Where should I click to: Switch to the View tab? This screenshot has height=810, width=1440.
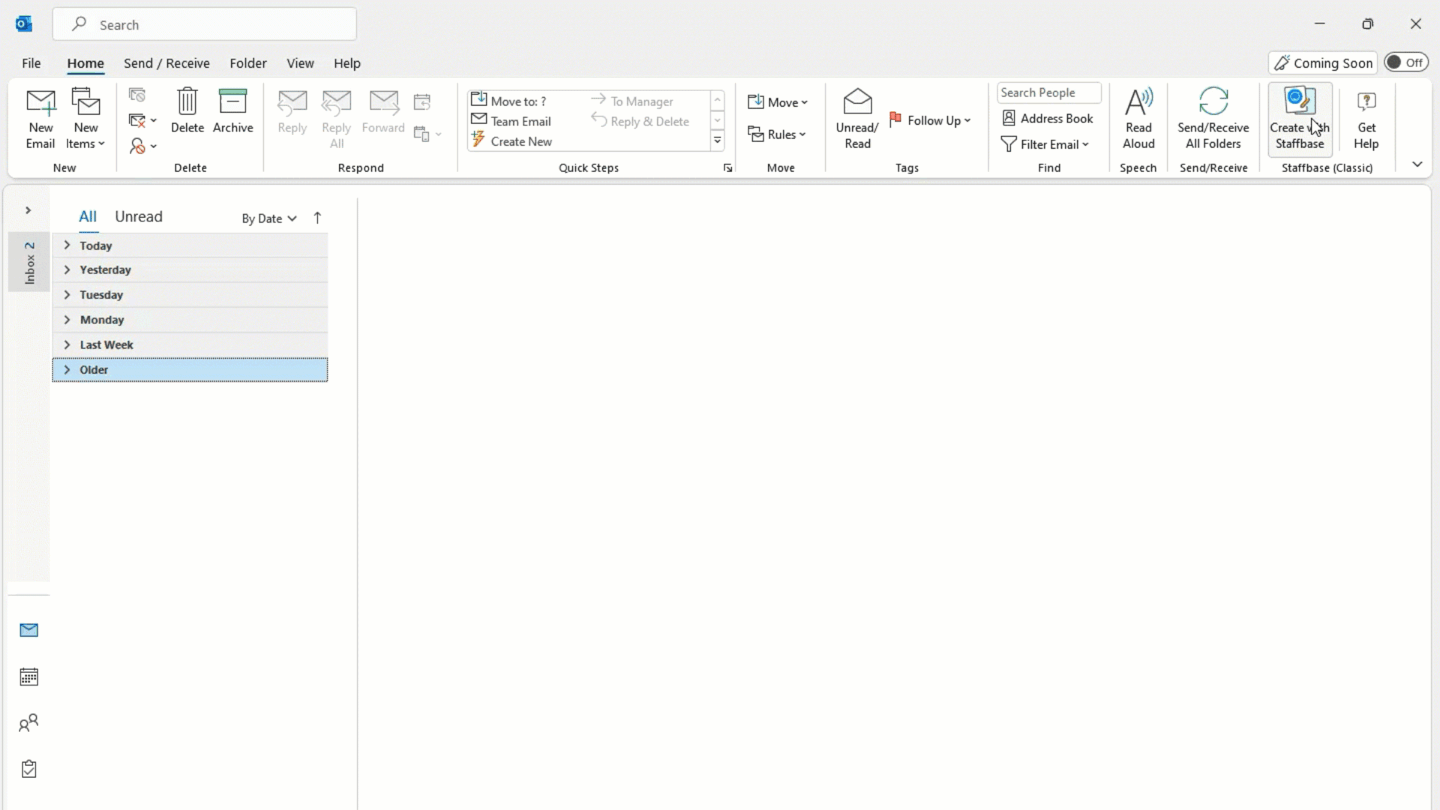300,63
